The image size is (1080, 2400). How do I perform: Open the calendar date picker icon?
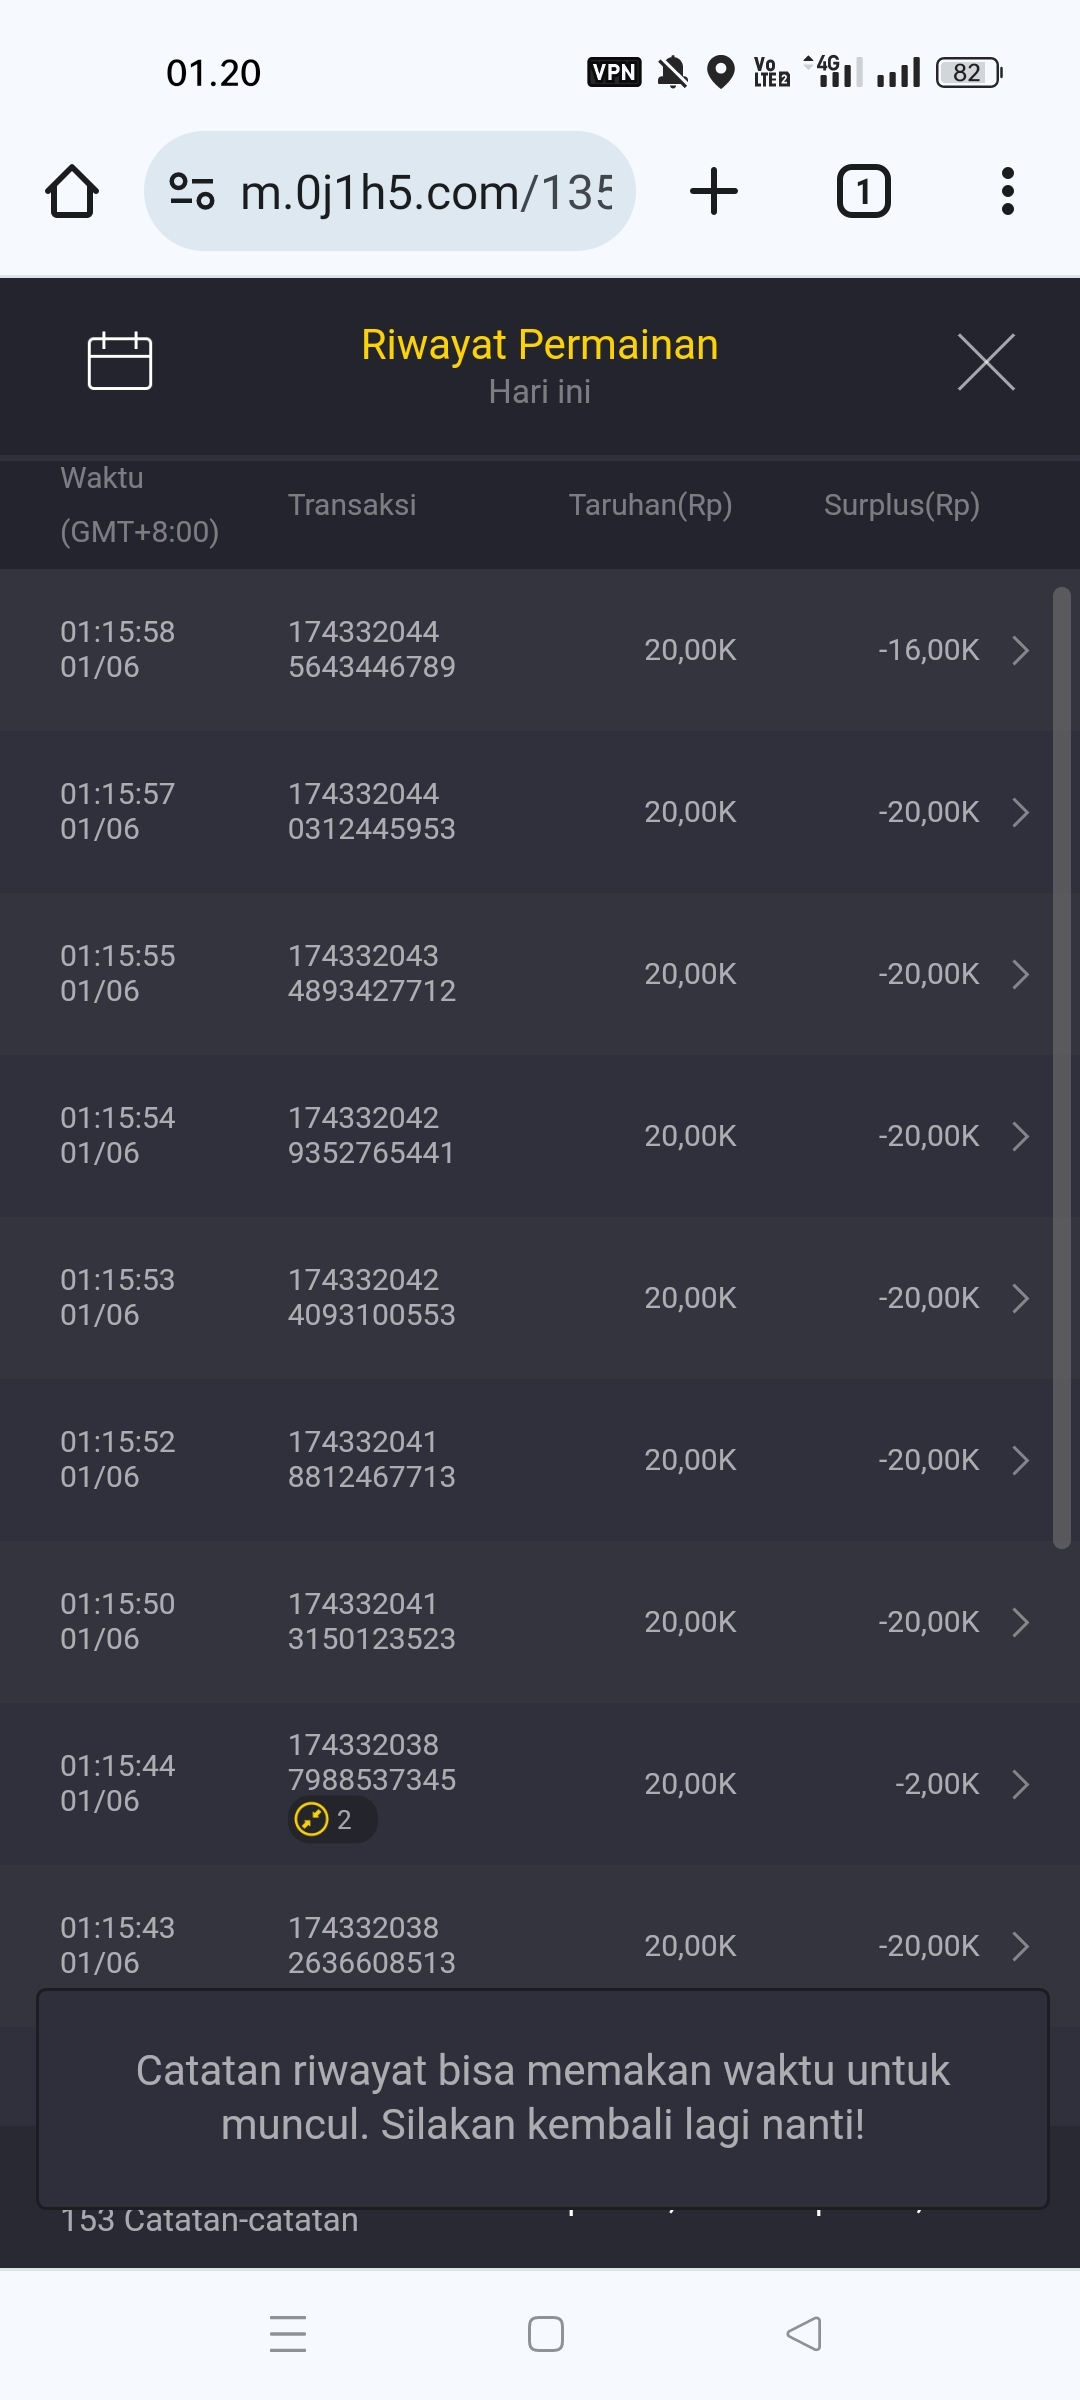point(120,360)
